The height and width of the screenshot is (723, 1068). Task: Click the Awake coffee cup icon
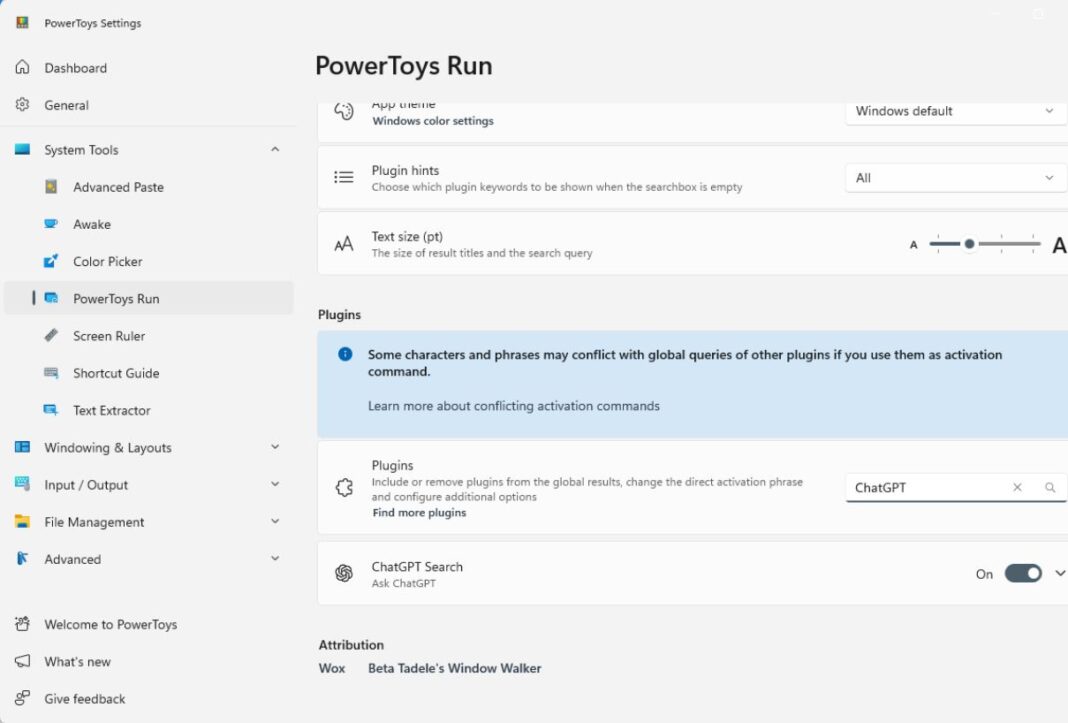click(50, 224)
